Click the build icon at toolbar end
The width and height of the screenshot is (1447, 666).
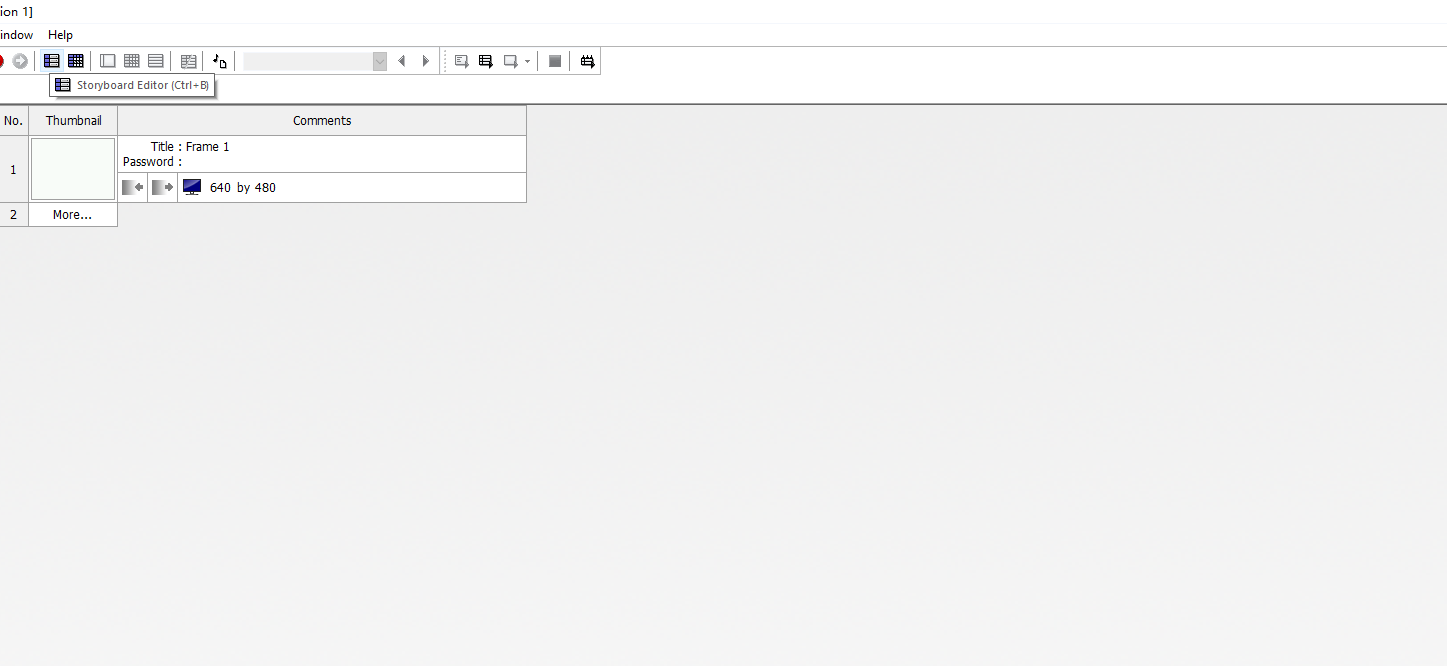click(588, 61)
